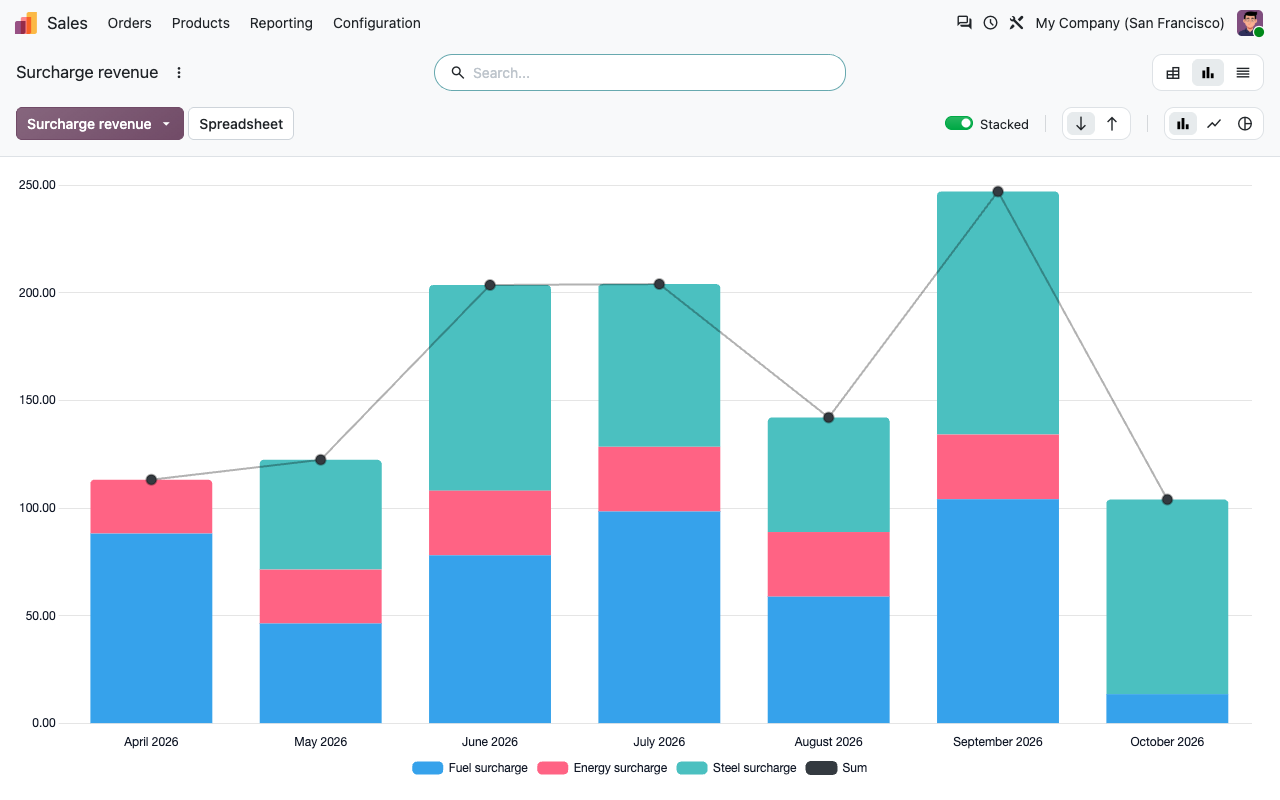The height and width of the screenshot is (800, 1280).
Task: Focus the Search input field
Action: pos(640,73)
